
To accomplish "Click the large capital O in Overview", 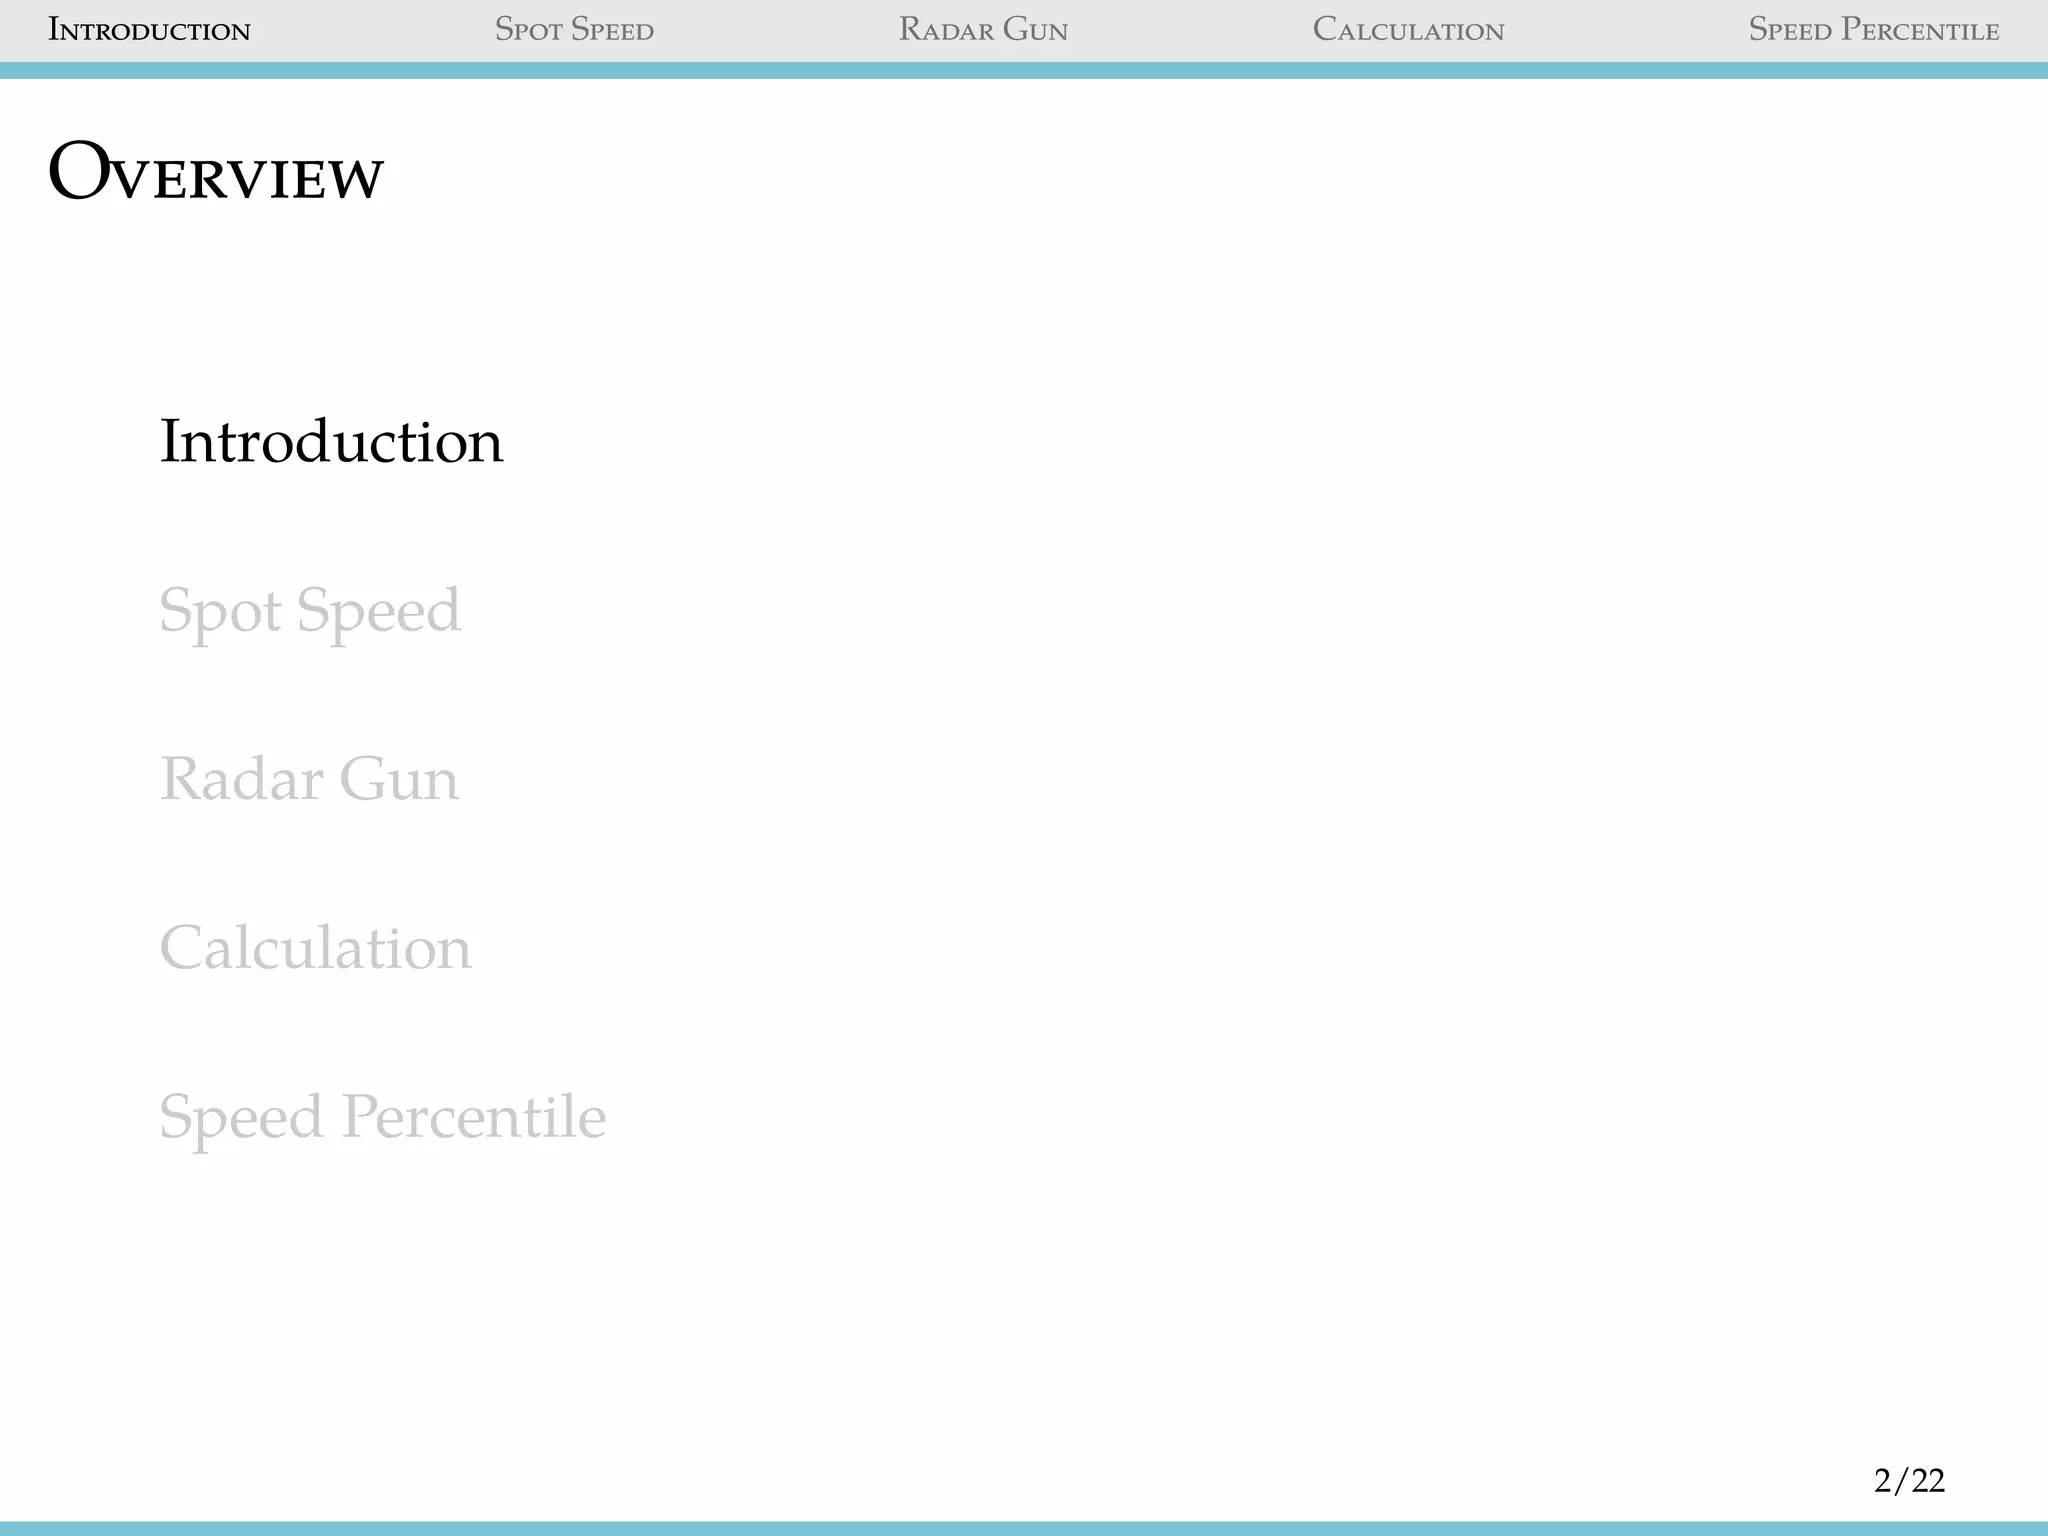I will (x=79, y=172).
